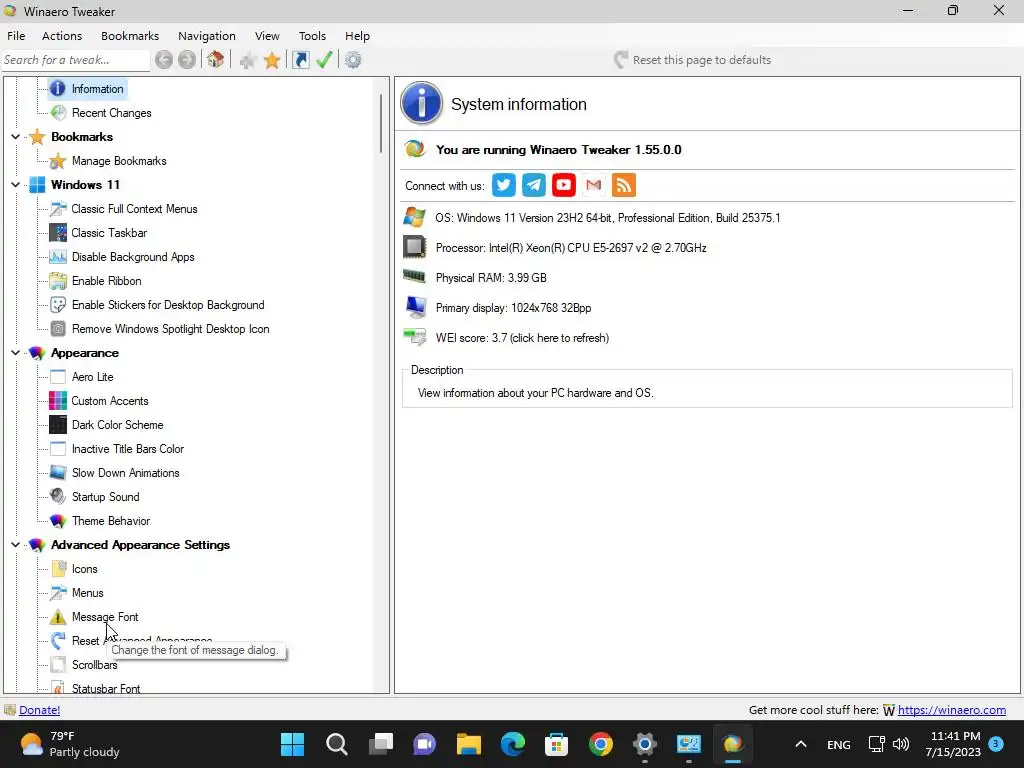The height and width of the screenshot is (768, 1024).
Task: Open Manage Bookmarks entry
Action: pyautogui.click(x=119, y=161)
